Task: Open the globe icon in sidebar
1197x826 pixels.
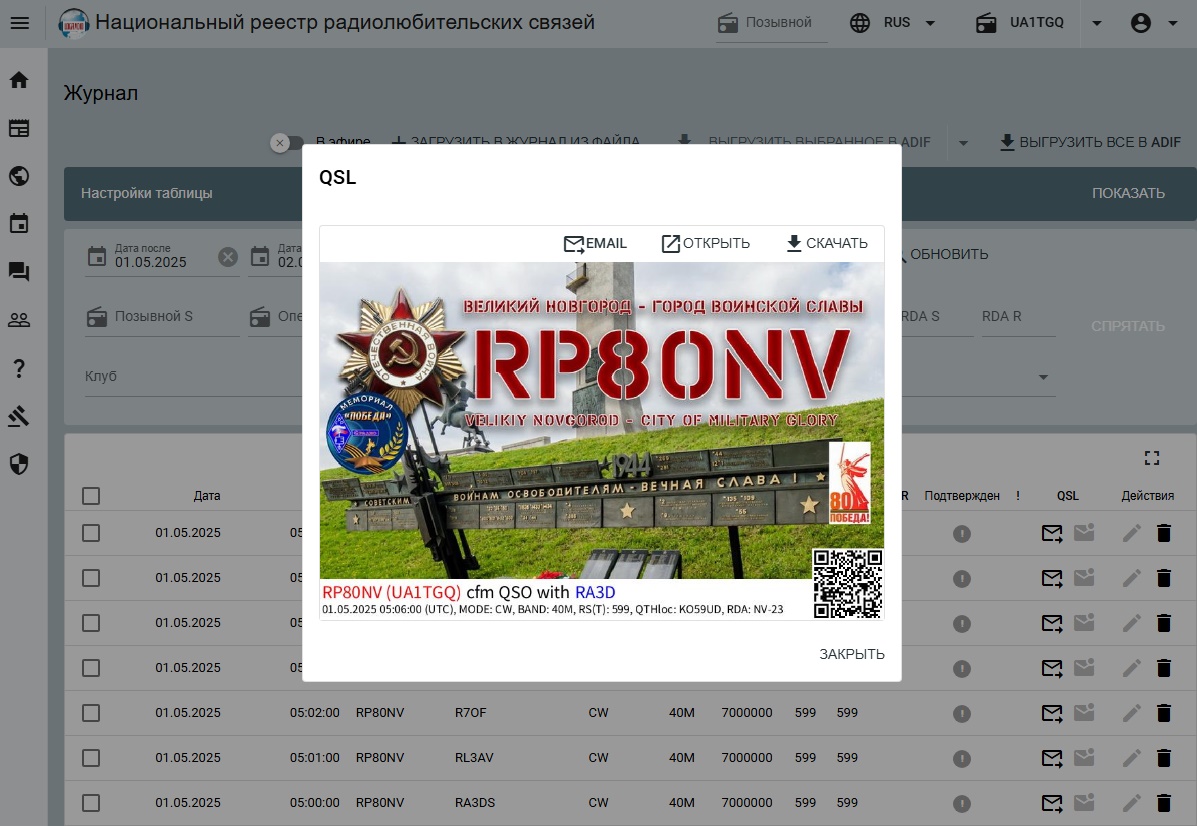Action: pyautogui.click(x=19, y=176)
